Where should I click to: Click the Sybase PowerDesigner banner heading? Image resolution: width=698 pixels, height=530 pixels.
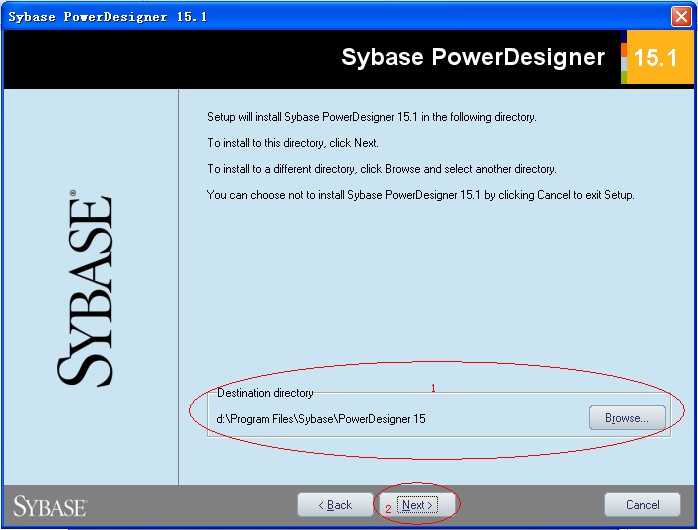473,57
